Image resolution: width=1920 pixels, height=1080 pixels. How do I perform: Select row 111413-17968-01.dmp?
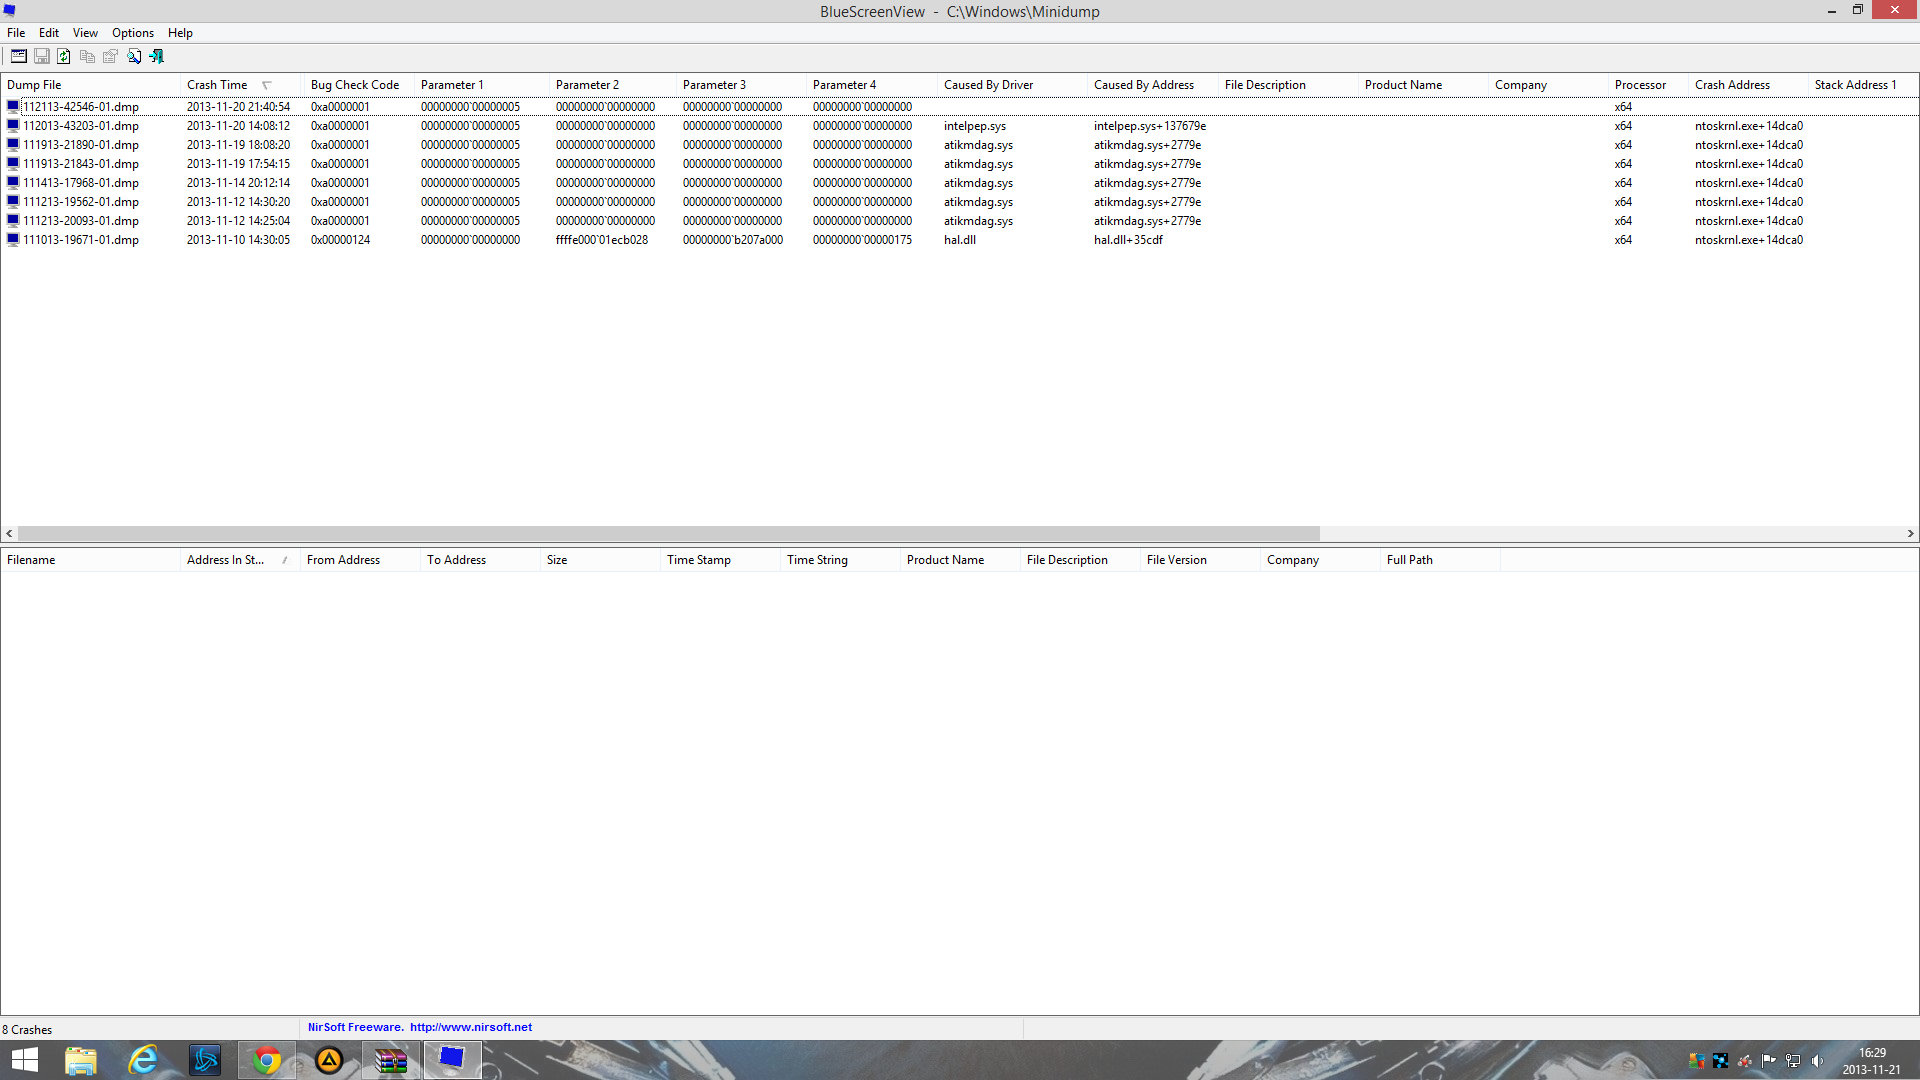click(960, 183)
